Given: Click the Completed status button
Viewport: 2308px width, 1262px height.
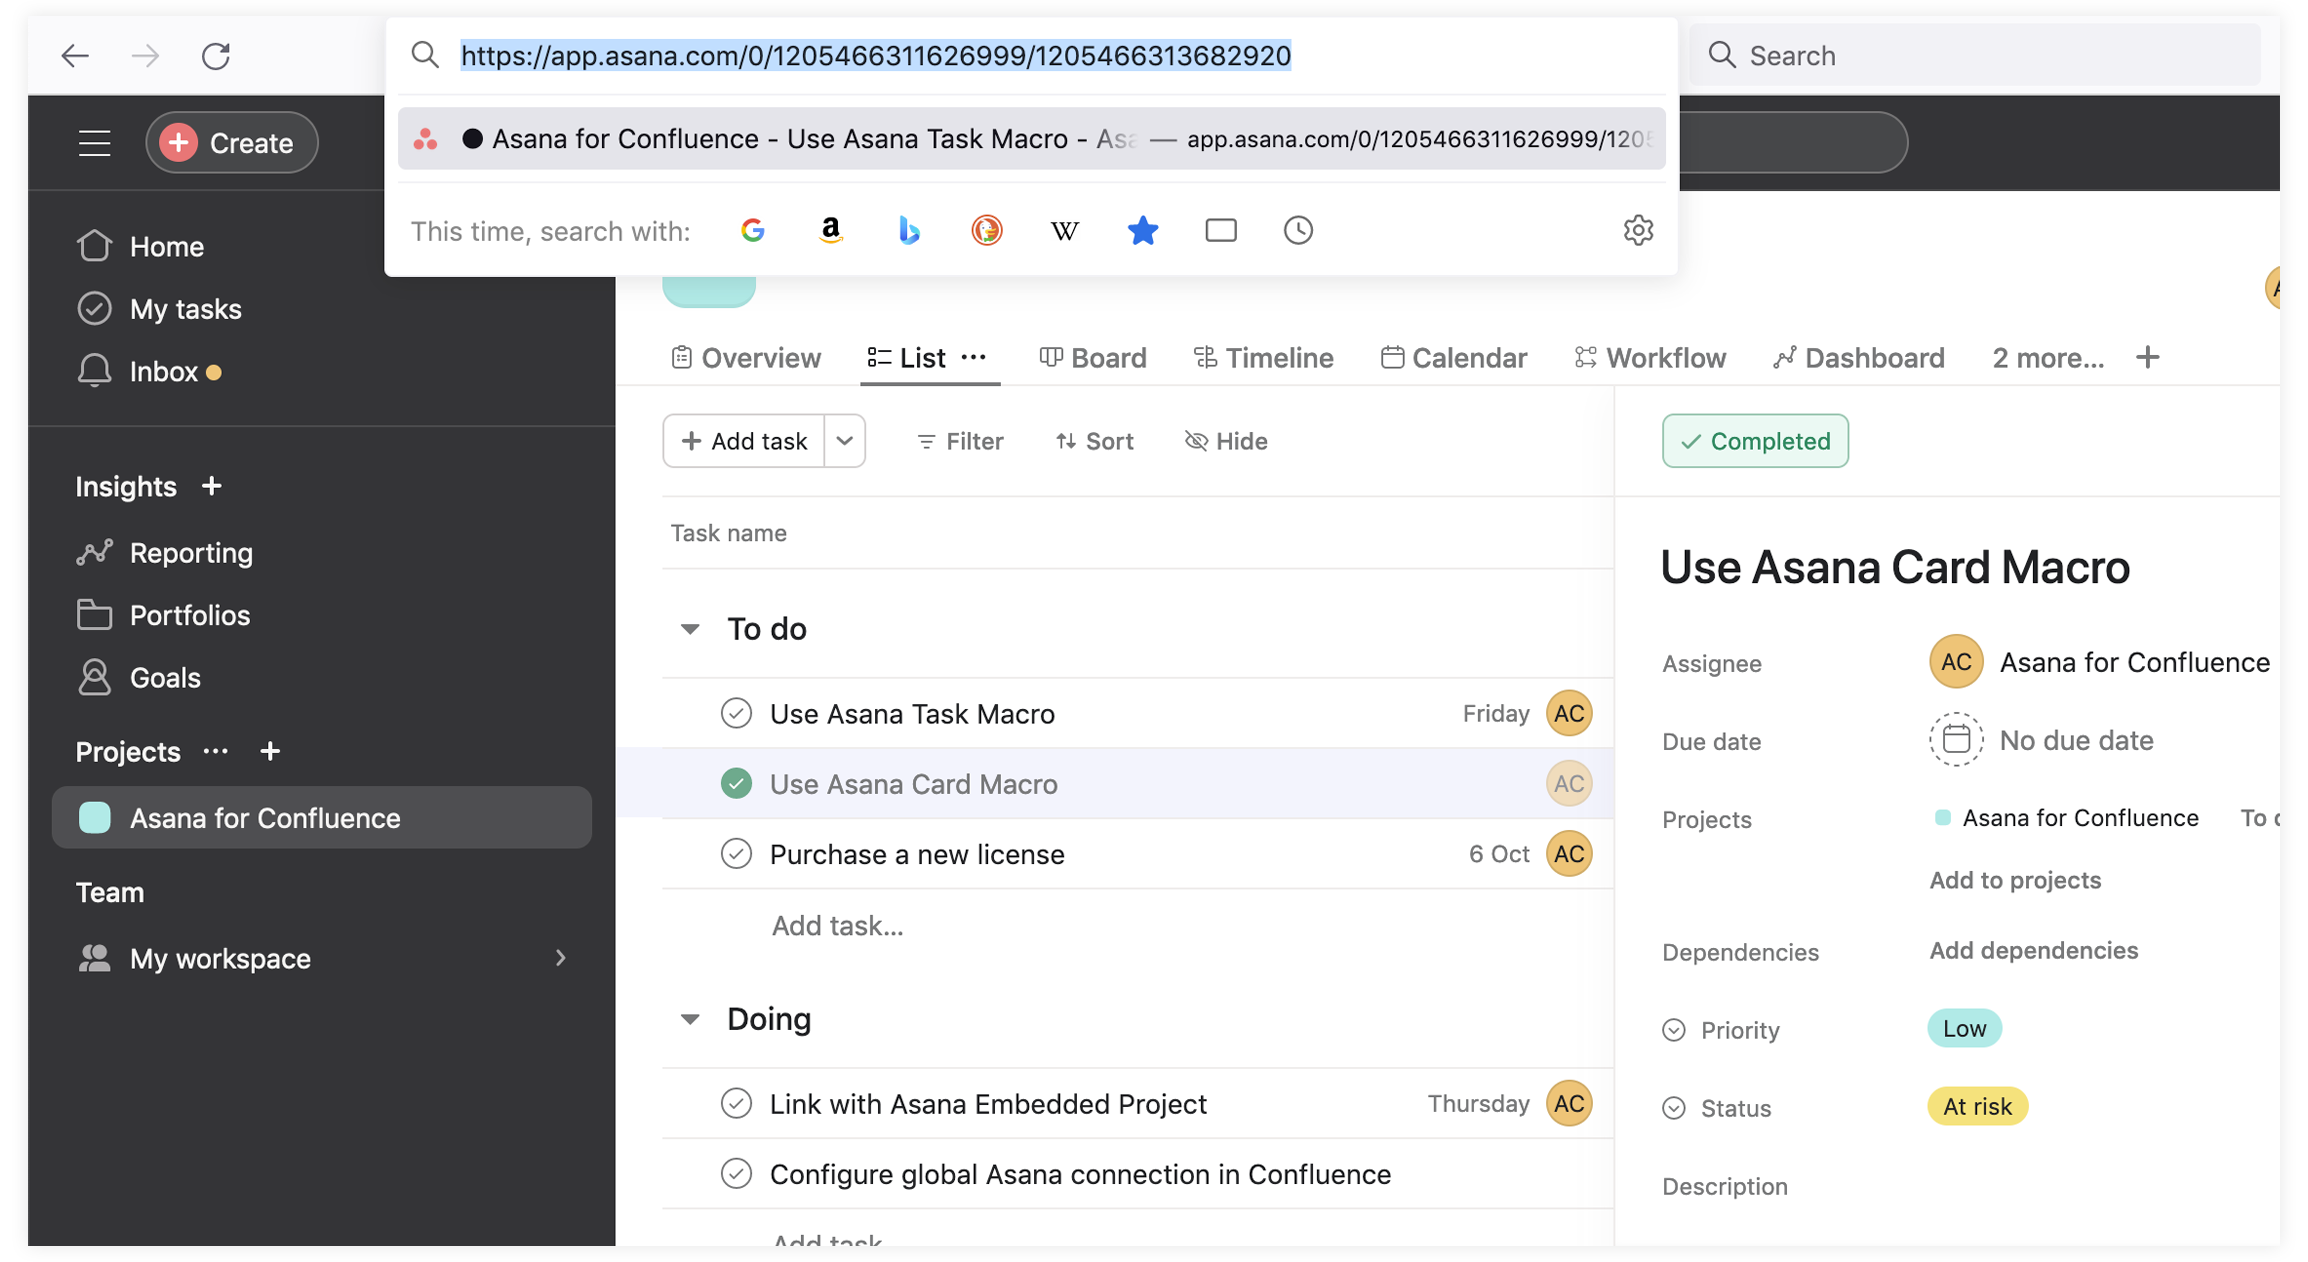Looking at the screenshot, I should point(1755,441).
